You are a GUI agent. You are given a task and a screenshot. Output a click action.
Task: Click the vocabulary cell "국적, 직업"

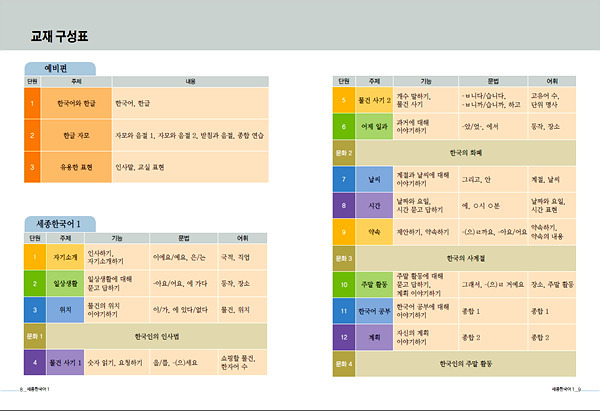[x=243, y=257]
